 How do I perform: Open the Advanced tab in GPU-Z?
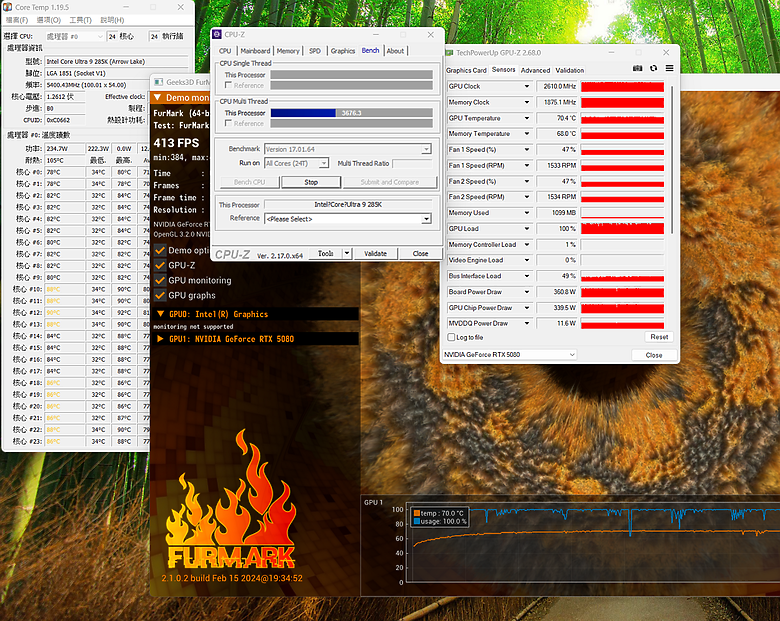pyautogui.click(x=535, y=70)
